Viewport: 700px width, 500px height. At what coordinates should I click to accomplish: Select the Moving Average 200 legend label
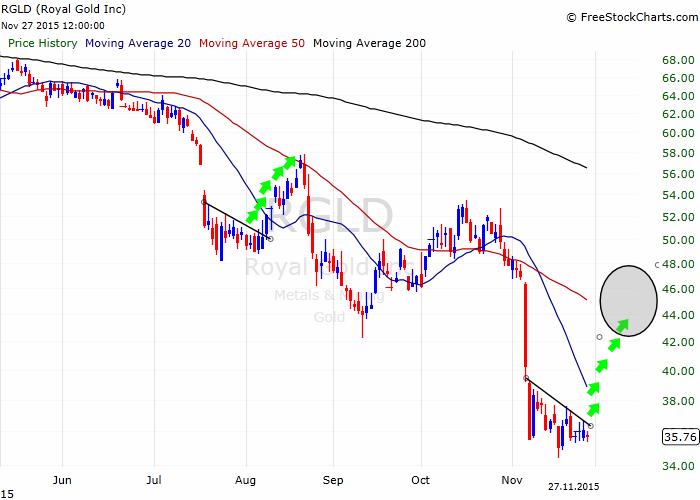tap(370, 43)
